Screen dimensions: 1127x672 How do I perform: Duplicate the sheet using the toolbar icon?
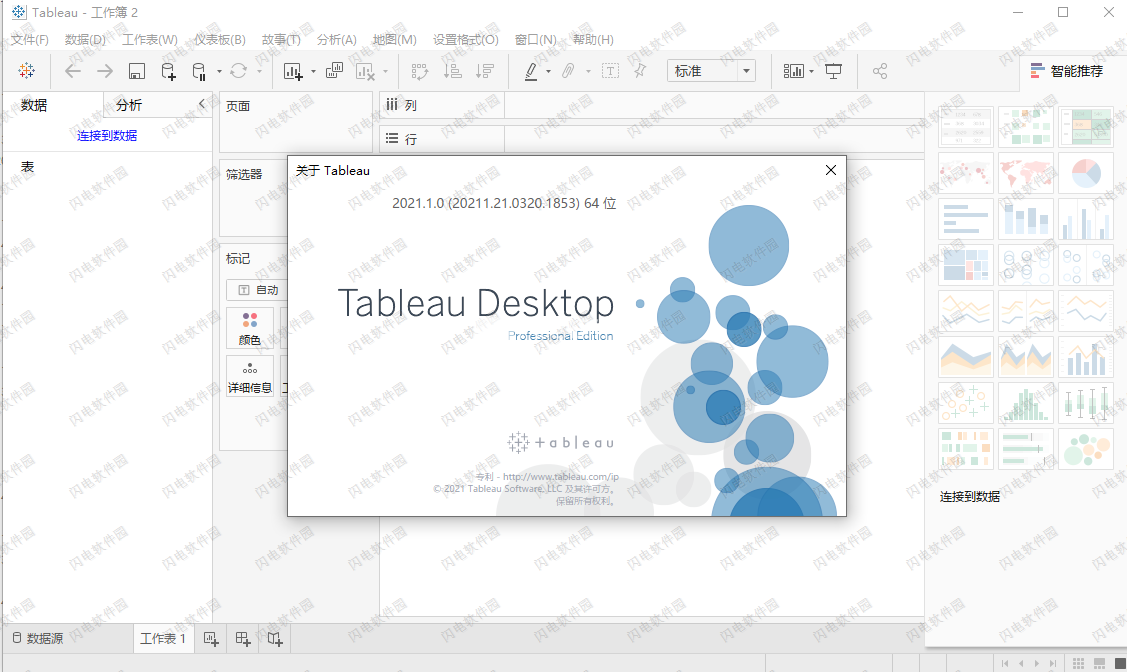(x=334, y=70)
